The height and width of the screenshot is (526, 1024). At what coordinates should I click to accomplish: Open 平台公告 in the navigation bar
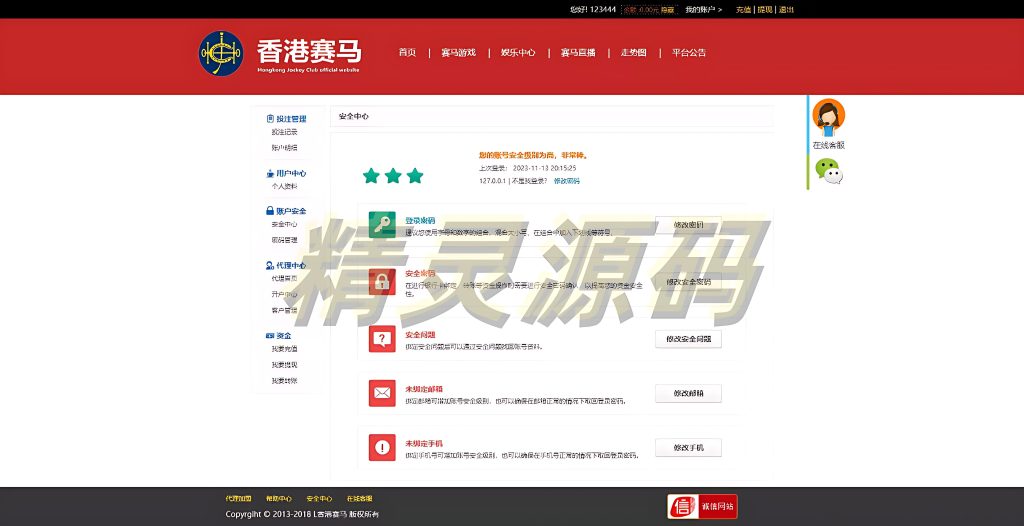689,53
